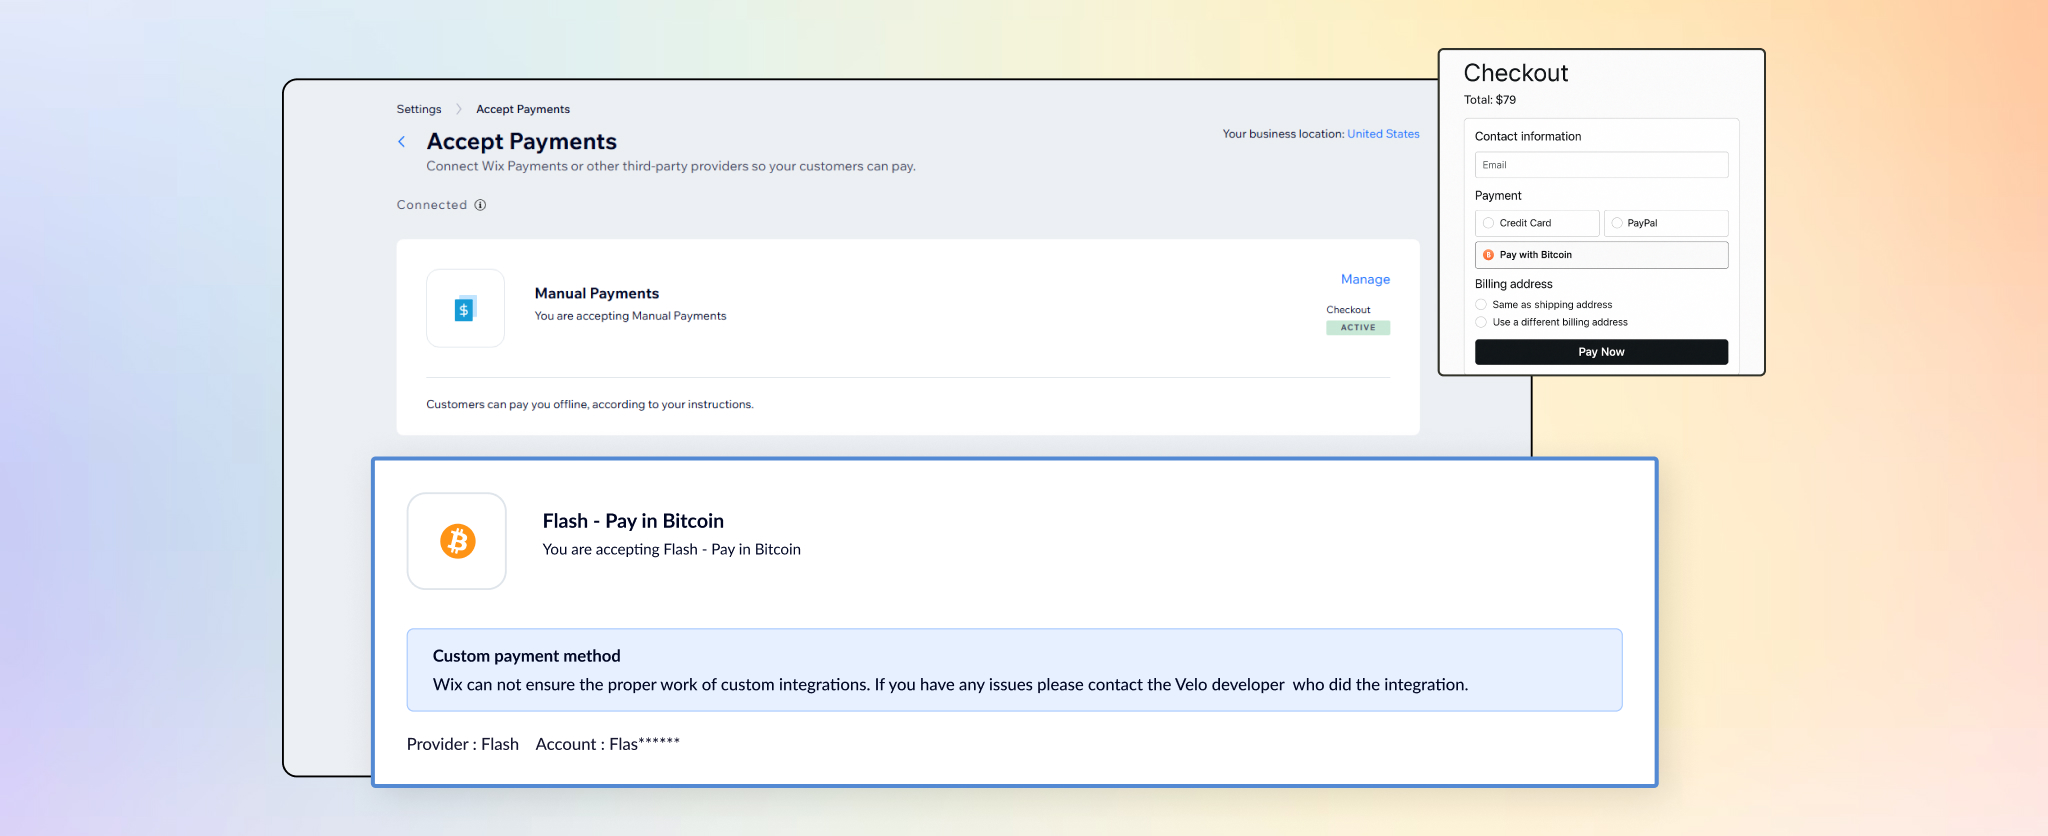Click the breadcrumb chevron separator
The image size is (2048, 836).
coord(459,109)
